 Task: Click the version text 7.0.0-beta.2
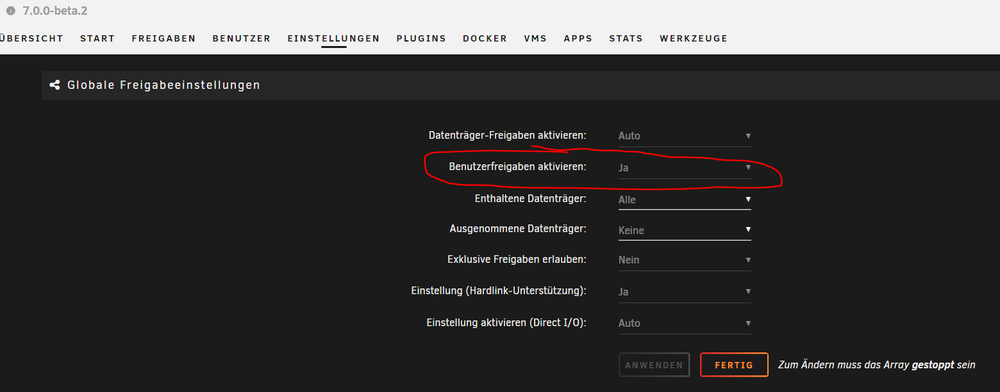click(x=54, y=11)
